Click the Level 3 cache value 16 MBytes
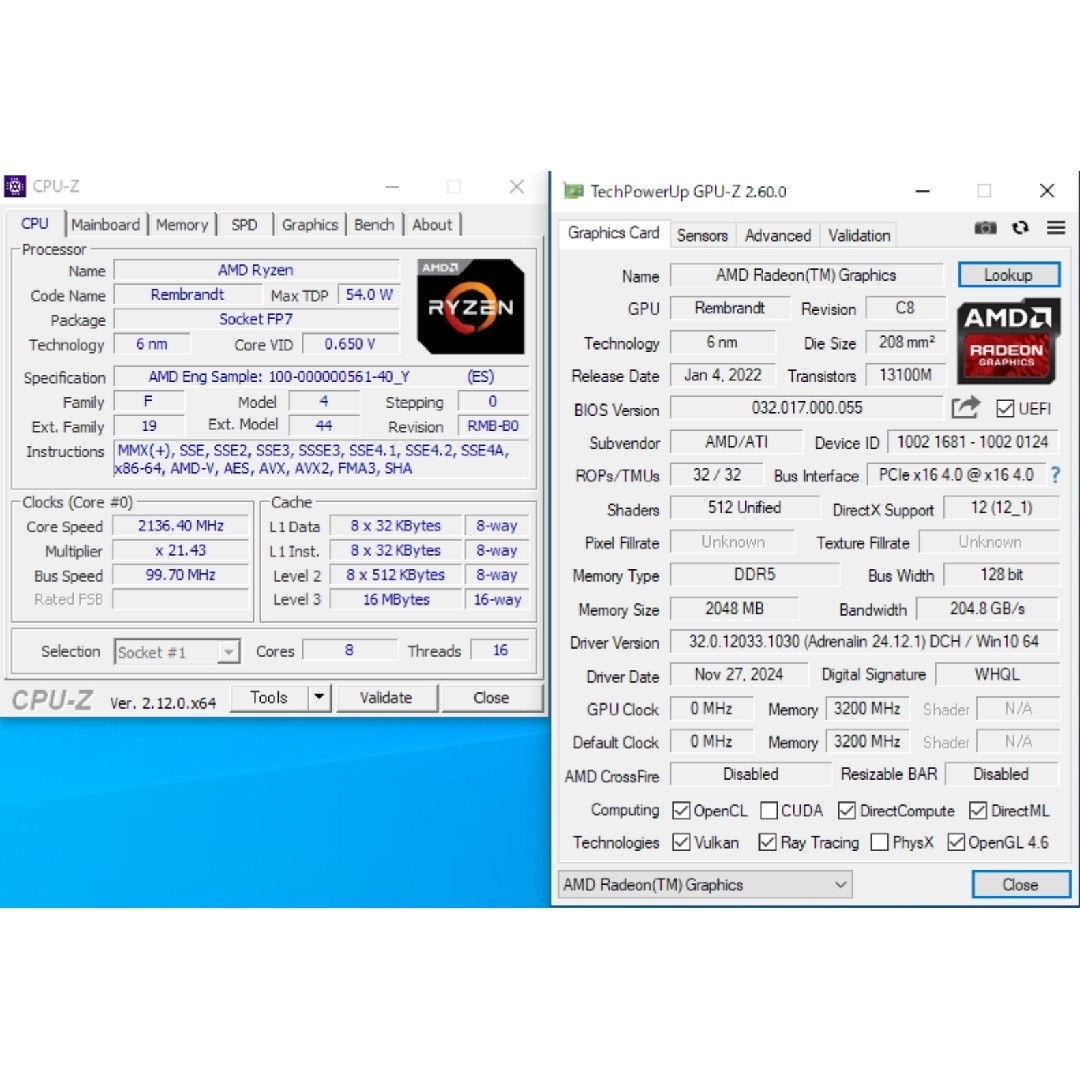 (x=396, y=599)
